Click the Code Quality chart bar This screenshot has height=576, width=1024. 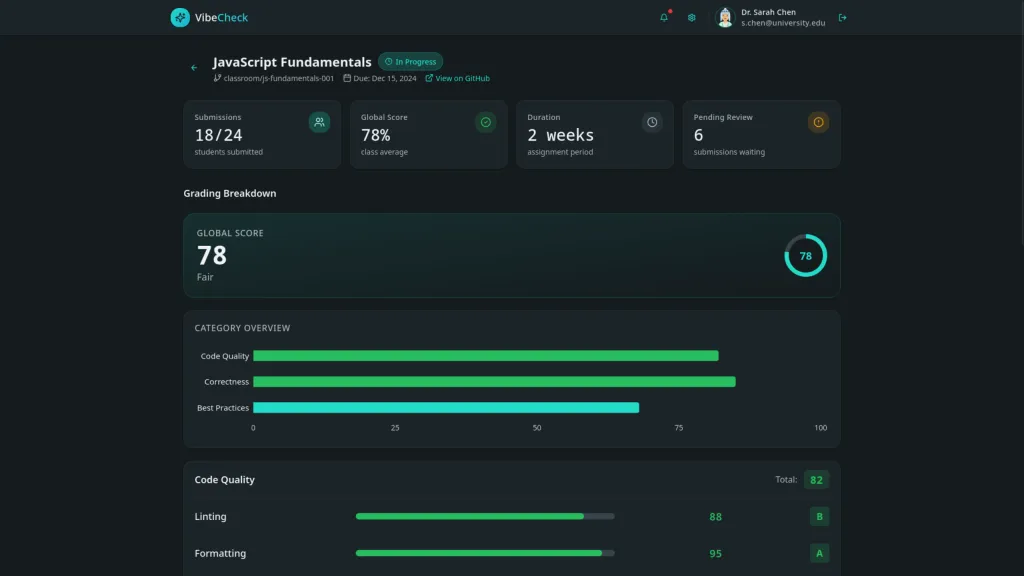[x=485, y=356]
